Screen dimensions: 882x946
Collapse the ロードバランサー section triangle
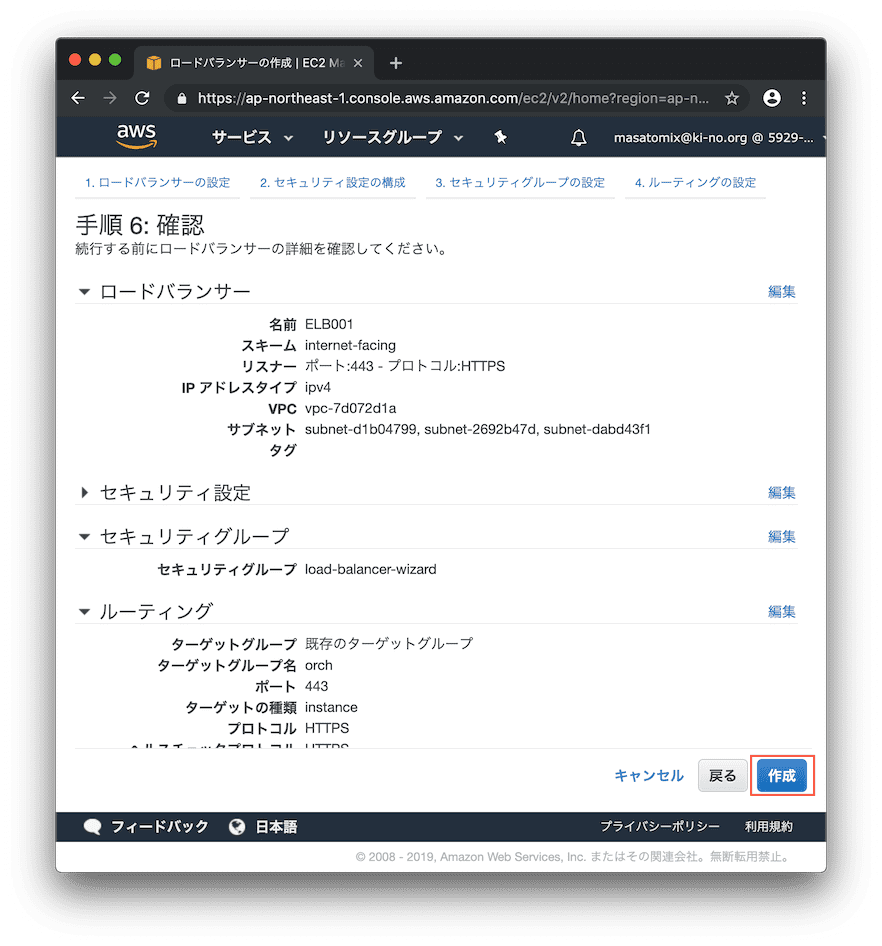click(84, 292)
